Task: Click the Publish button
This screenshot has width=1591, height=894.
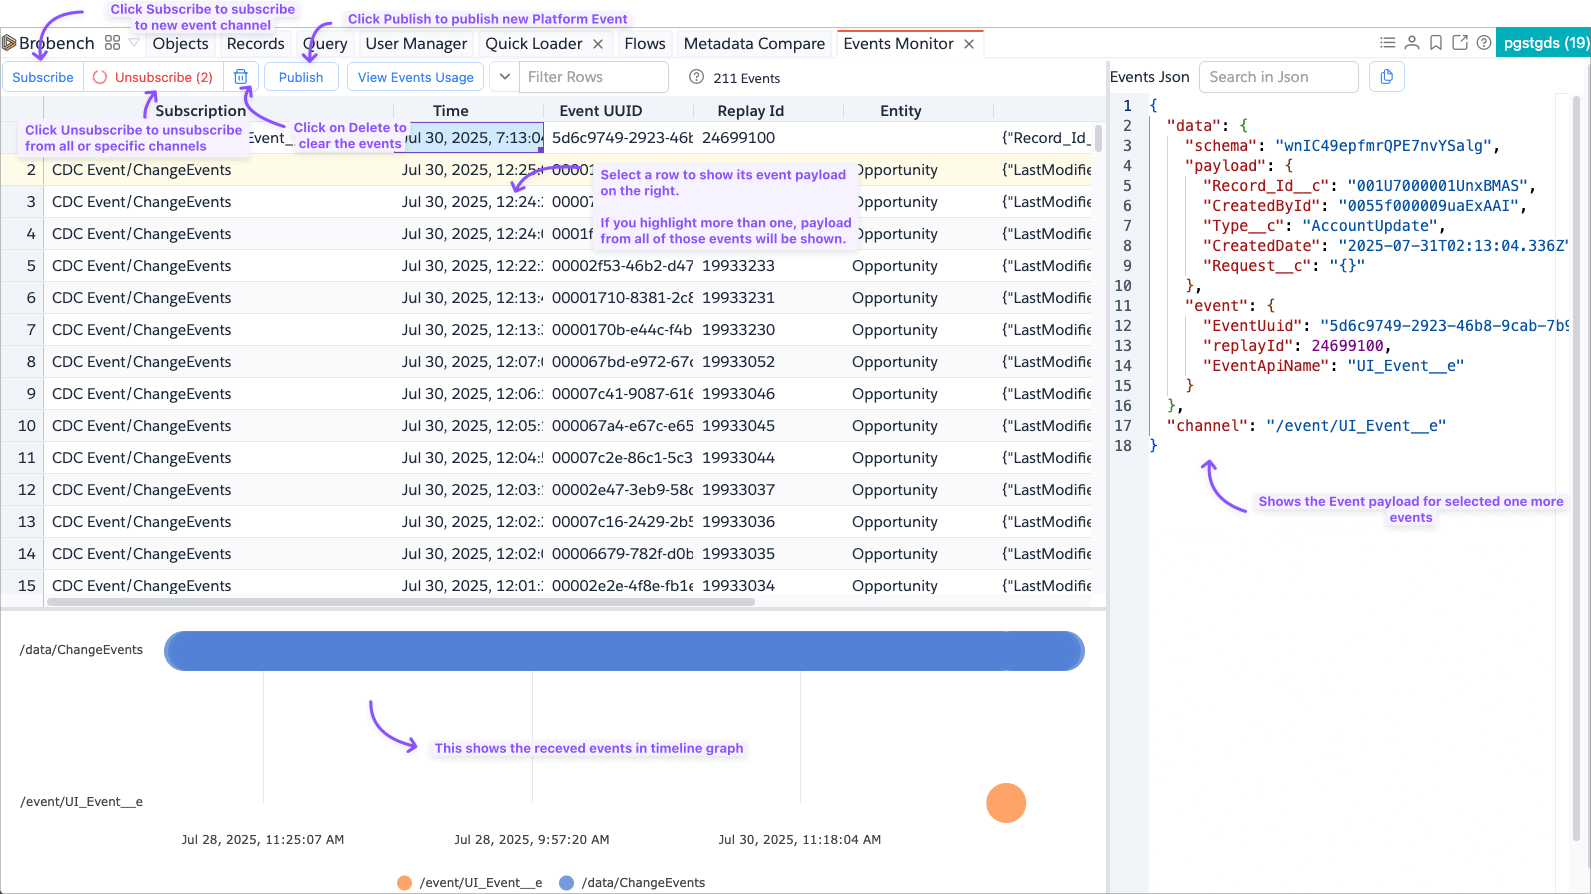Action: 301,77
